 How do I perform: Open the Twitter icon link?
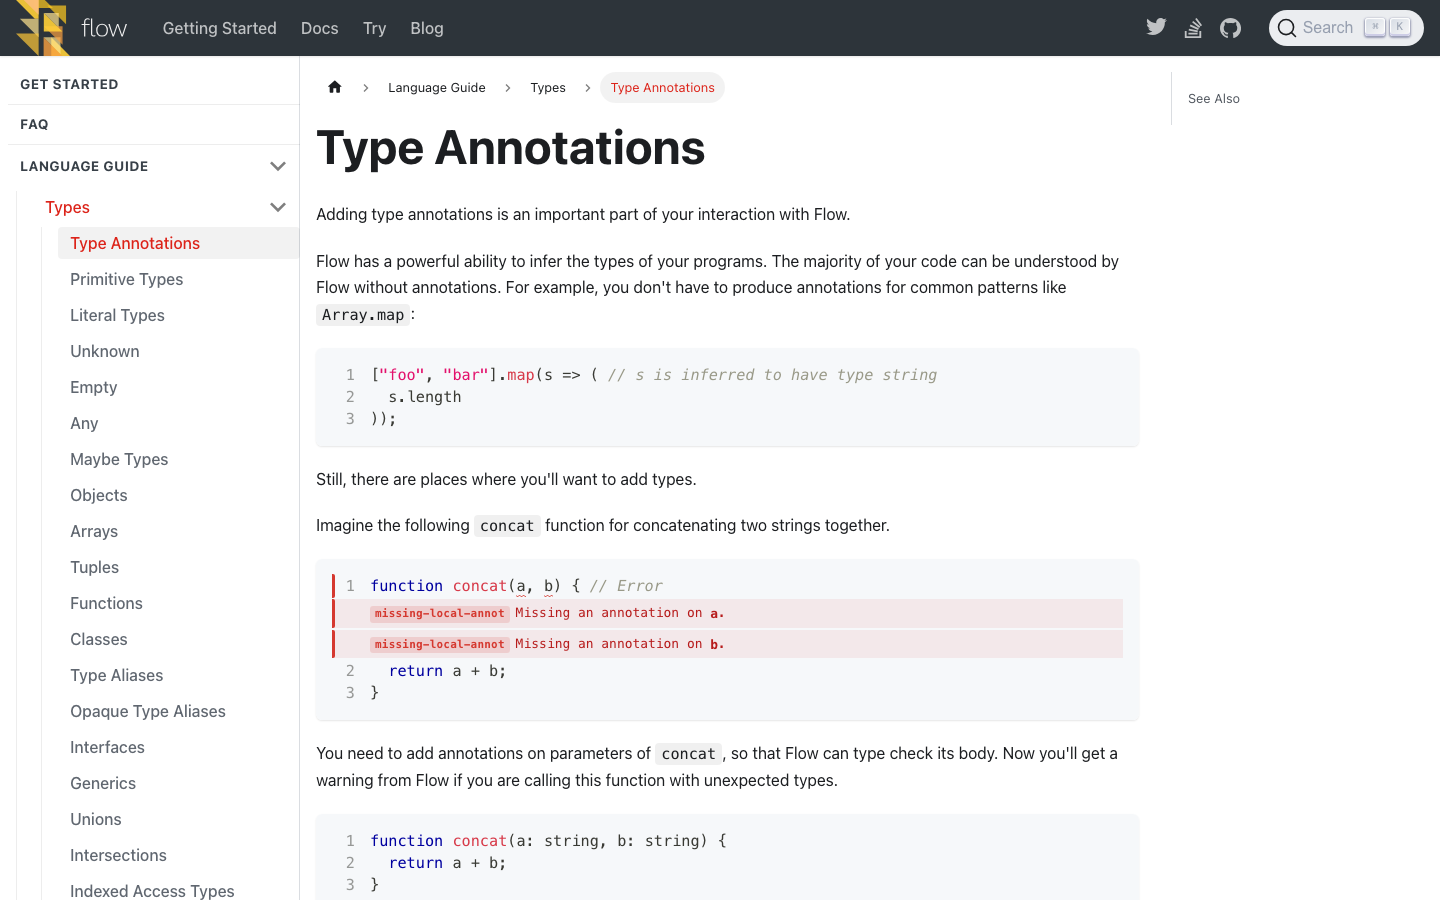pos(1156,27)
